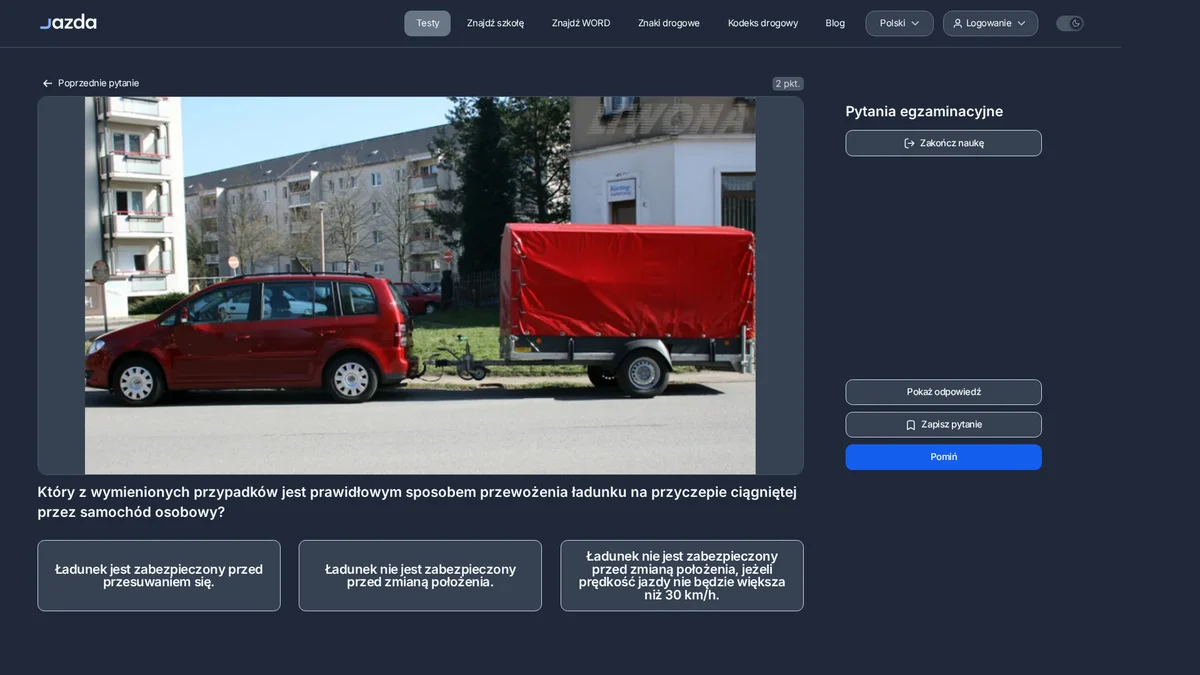
Task: Open the Polski language dropdown
Action: coord(899,23)
